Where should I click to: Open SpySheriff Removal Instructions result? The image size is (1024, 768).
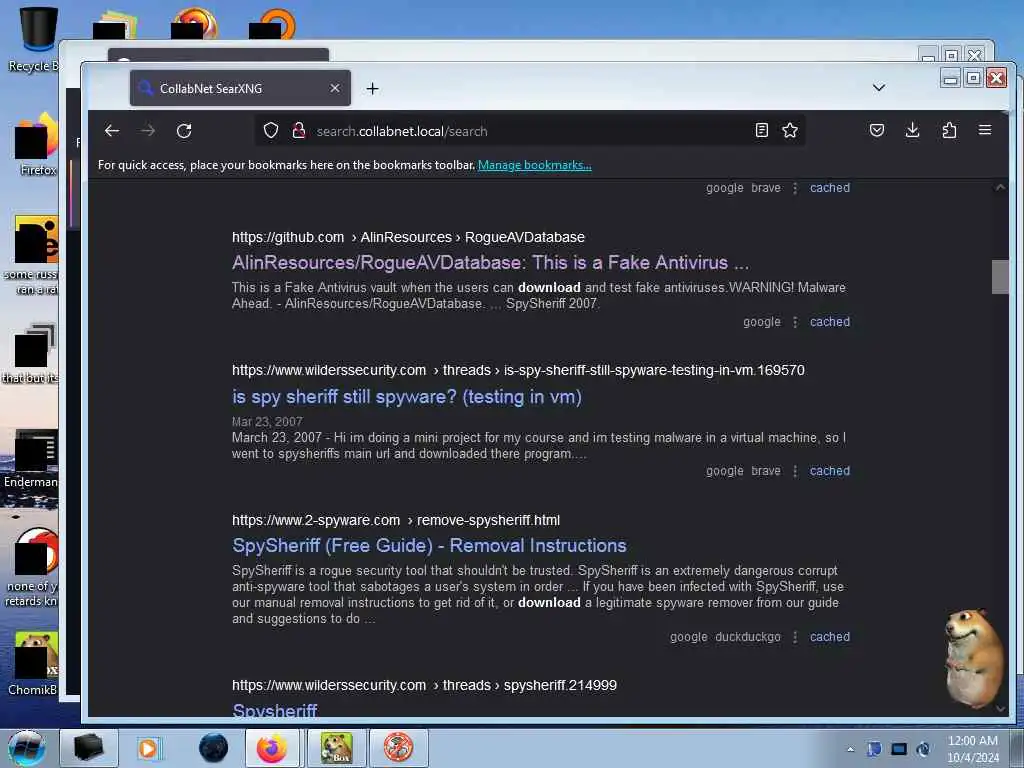tap(429, 545)
